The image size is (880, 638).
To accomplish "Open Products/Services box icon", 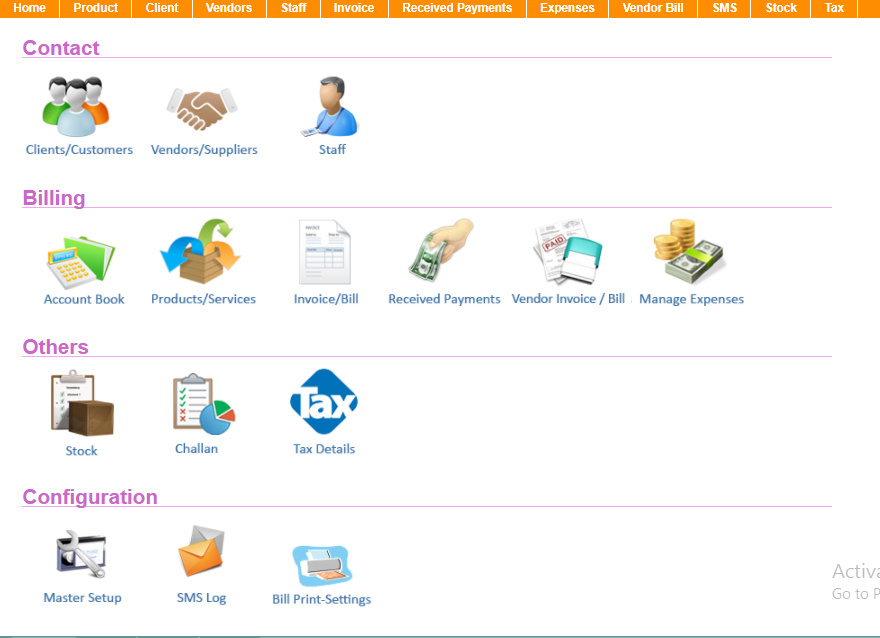I will point(201,254).
